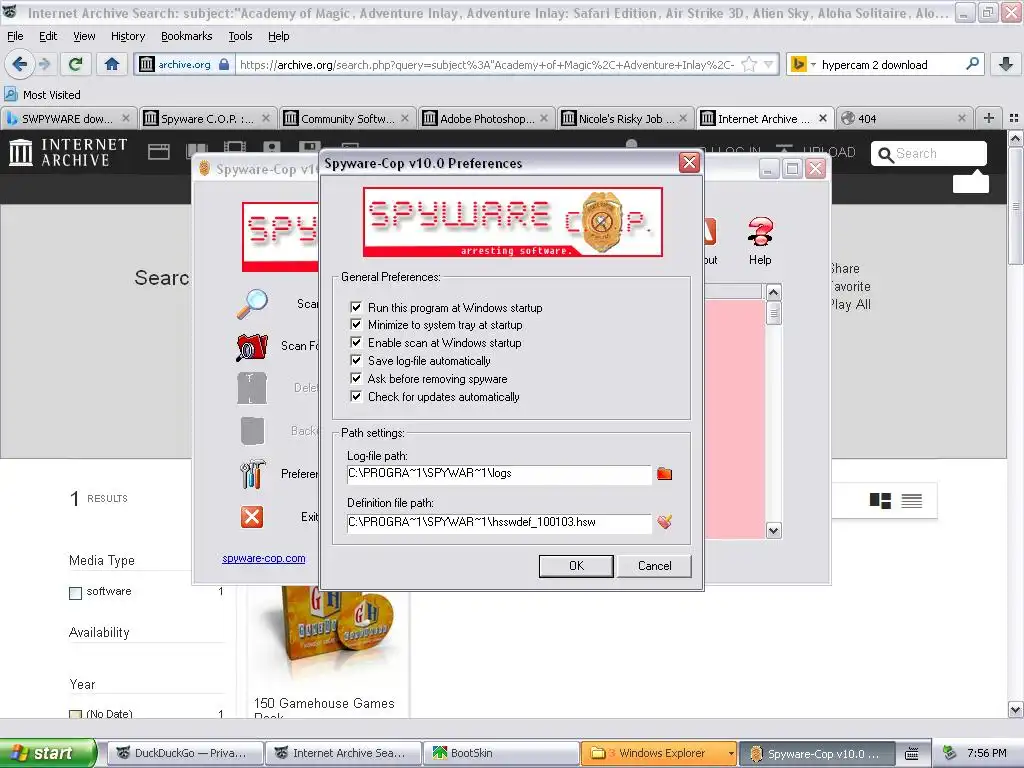Open a new browser tab with plus button

click(x=989, y=118)
